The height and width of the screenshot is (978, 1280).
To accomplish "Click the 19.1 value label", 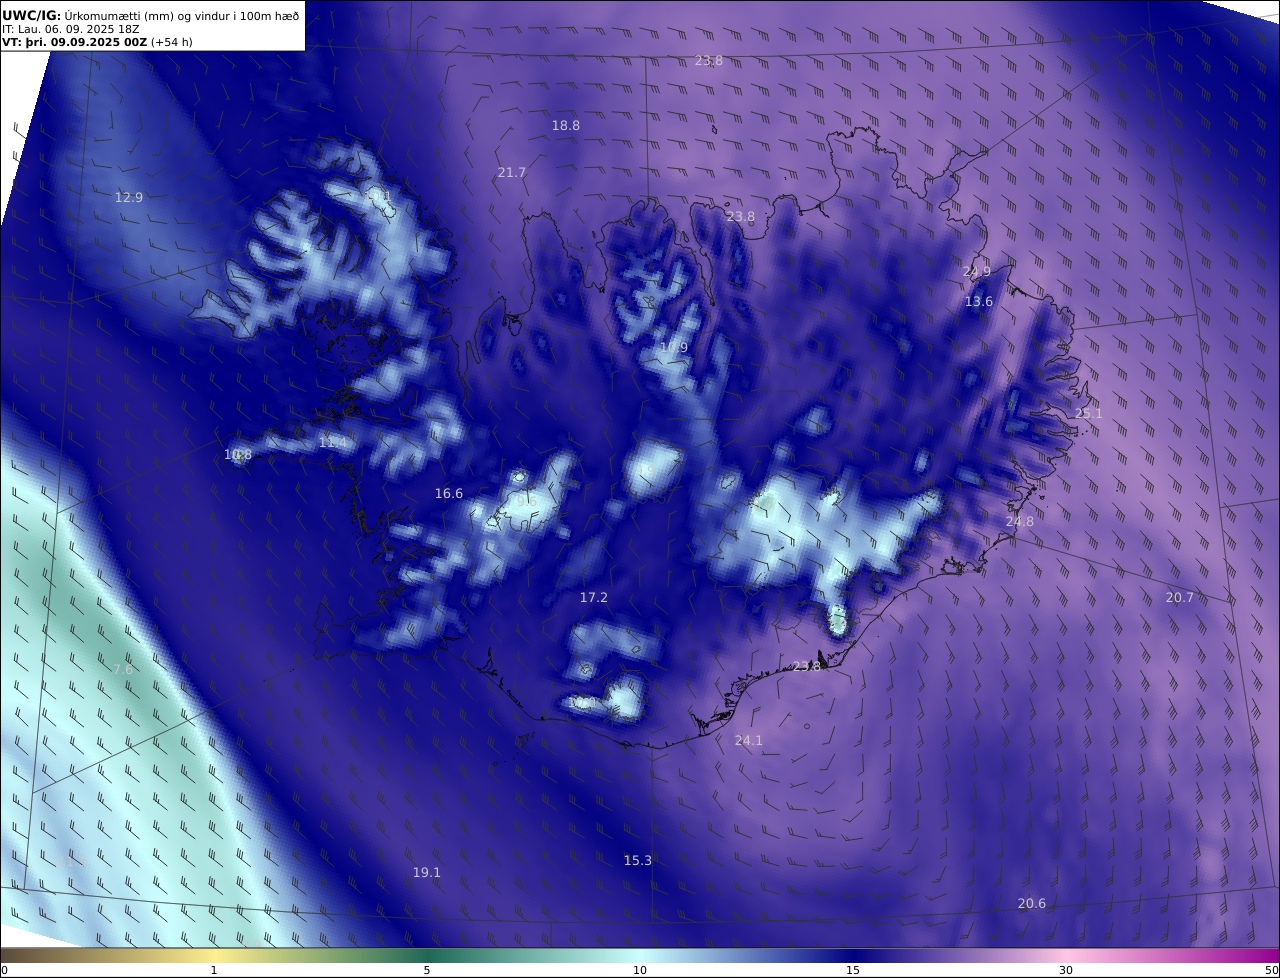I will 427,873.
